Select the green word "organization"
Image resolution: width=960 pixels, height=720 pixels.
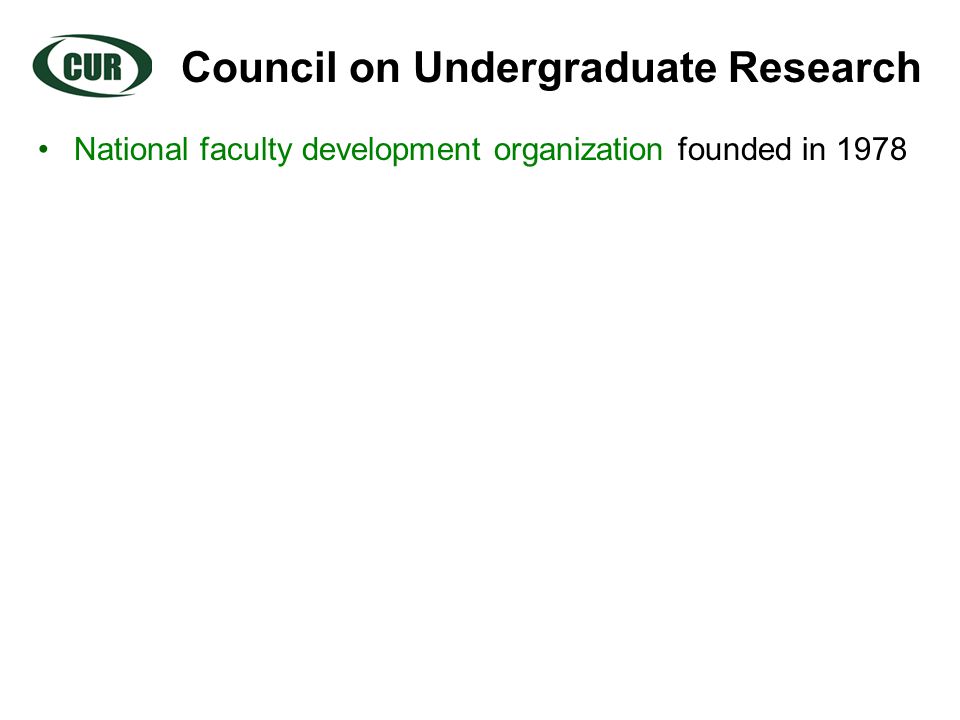578,151
